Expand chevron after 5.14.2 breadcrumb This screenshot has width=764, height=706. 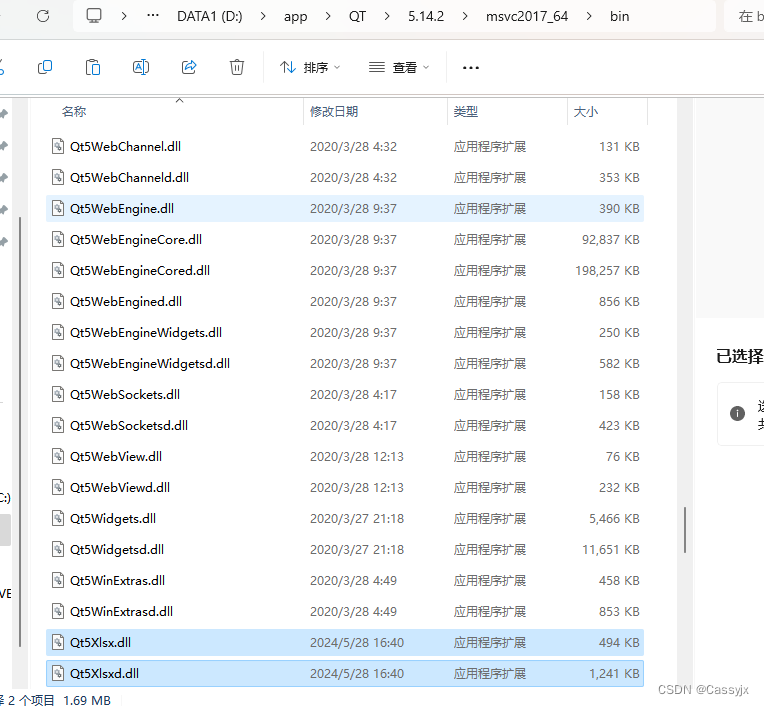coord(465,16)
